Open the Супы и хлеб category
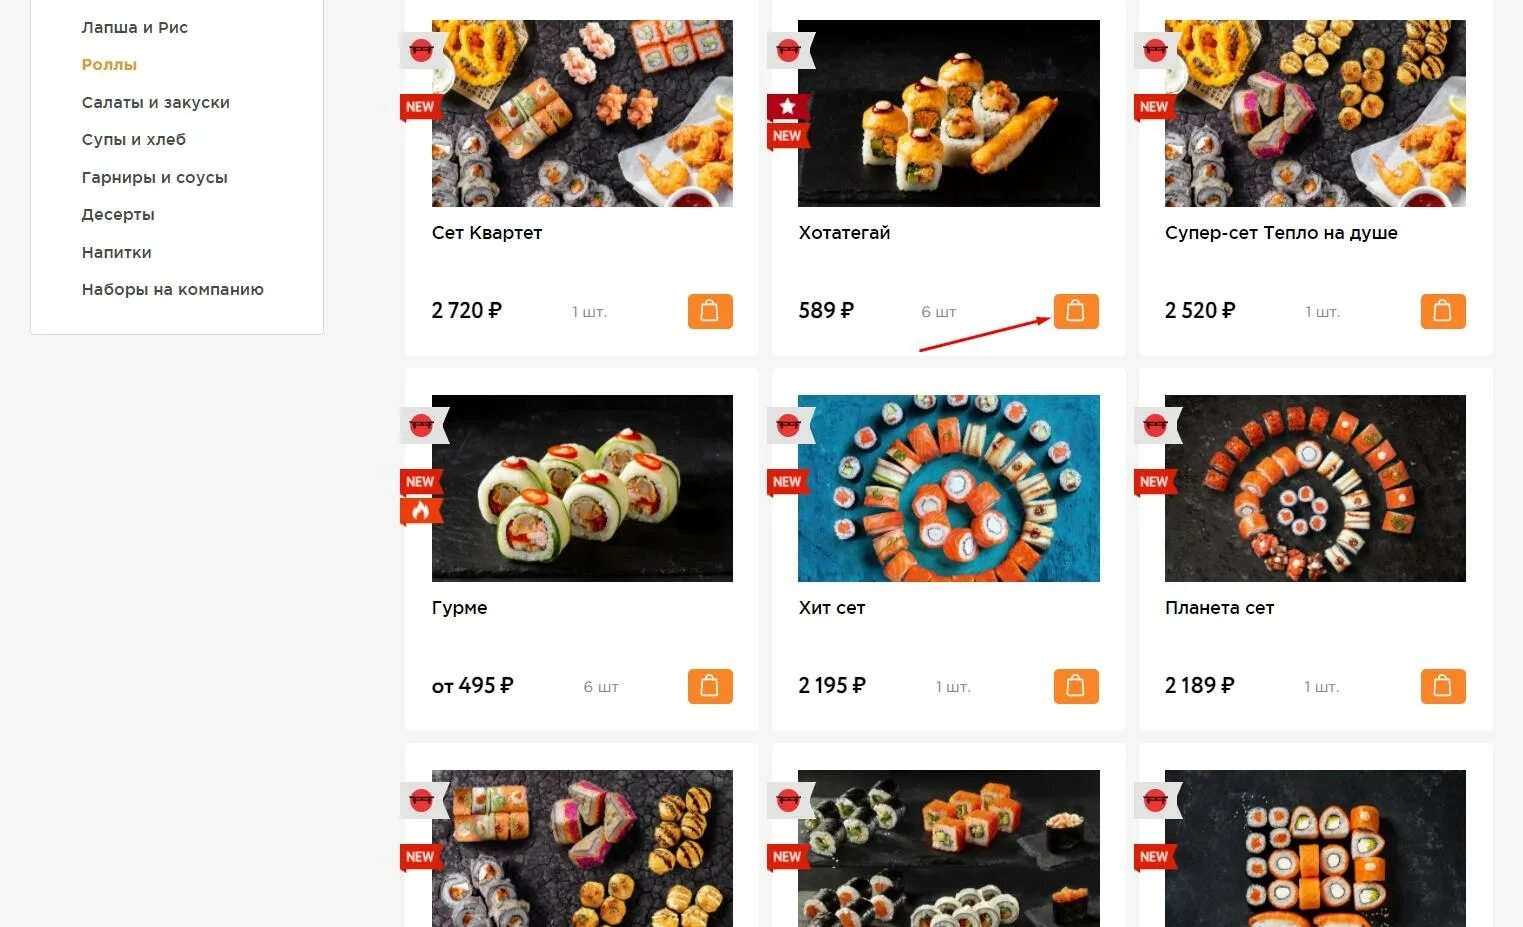The width and height of the screenshot is (1523, 927). (133, 139)
